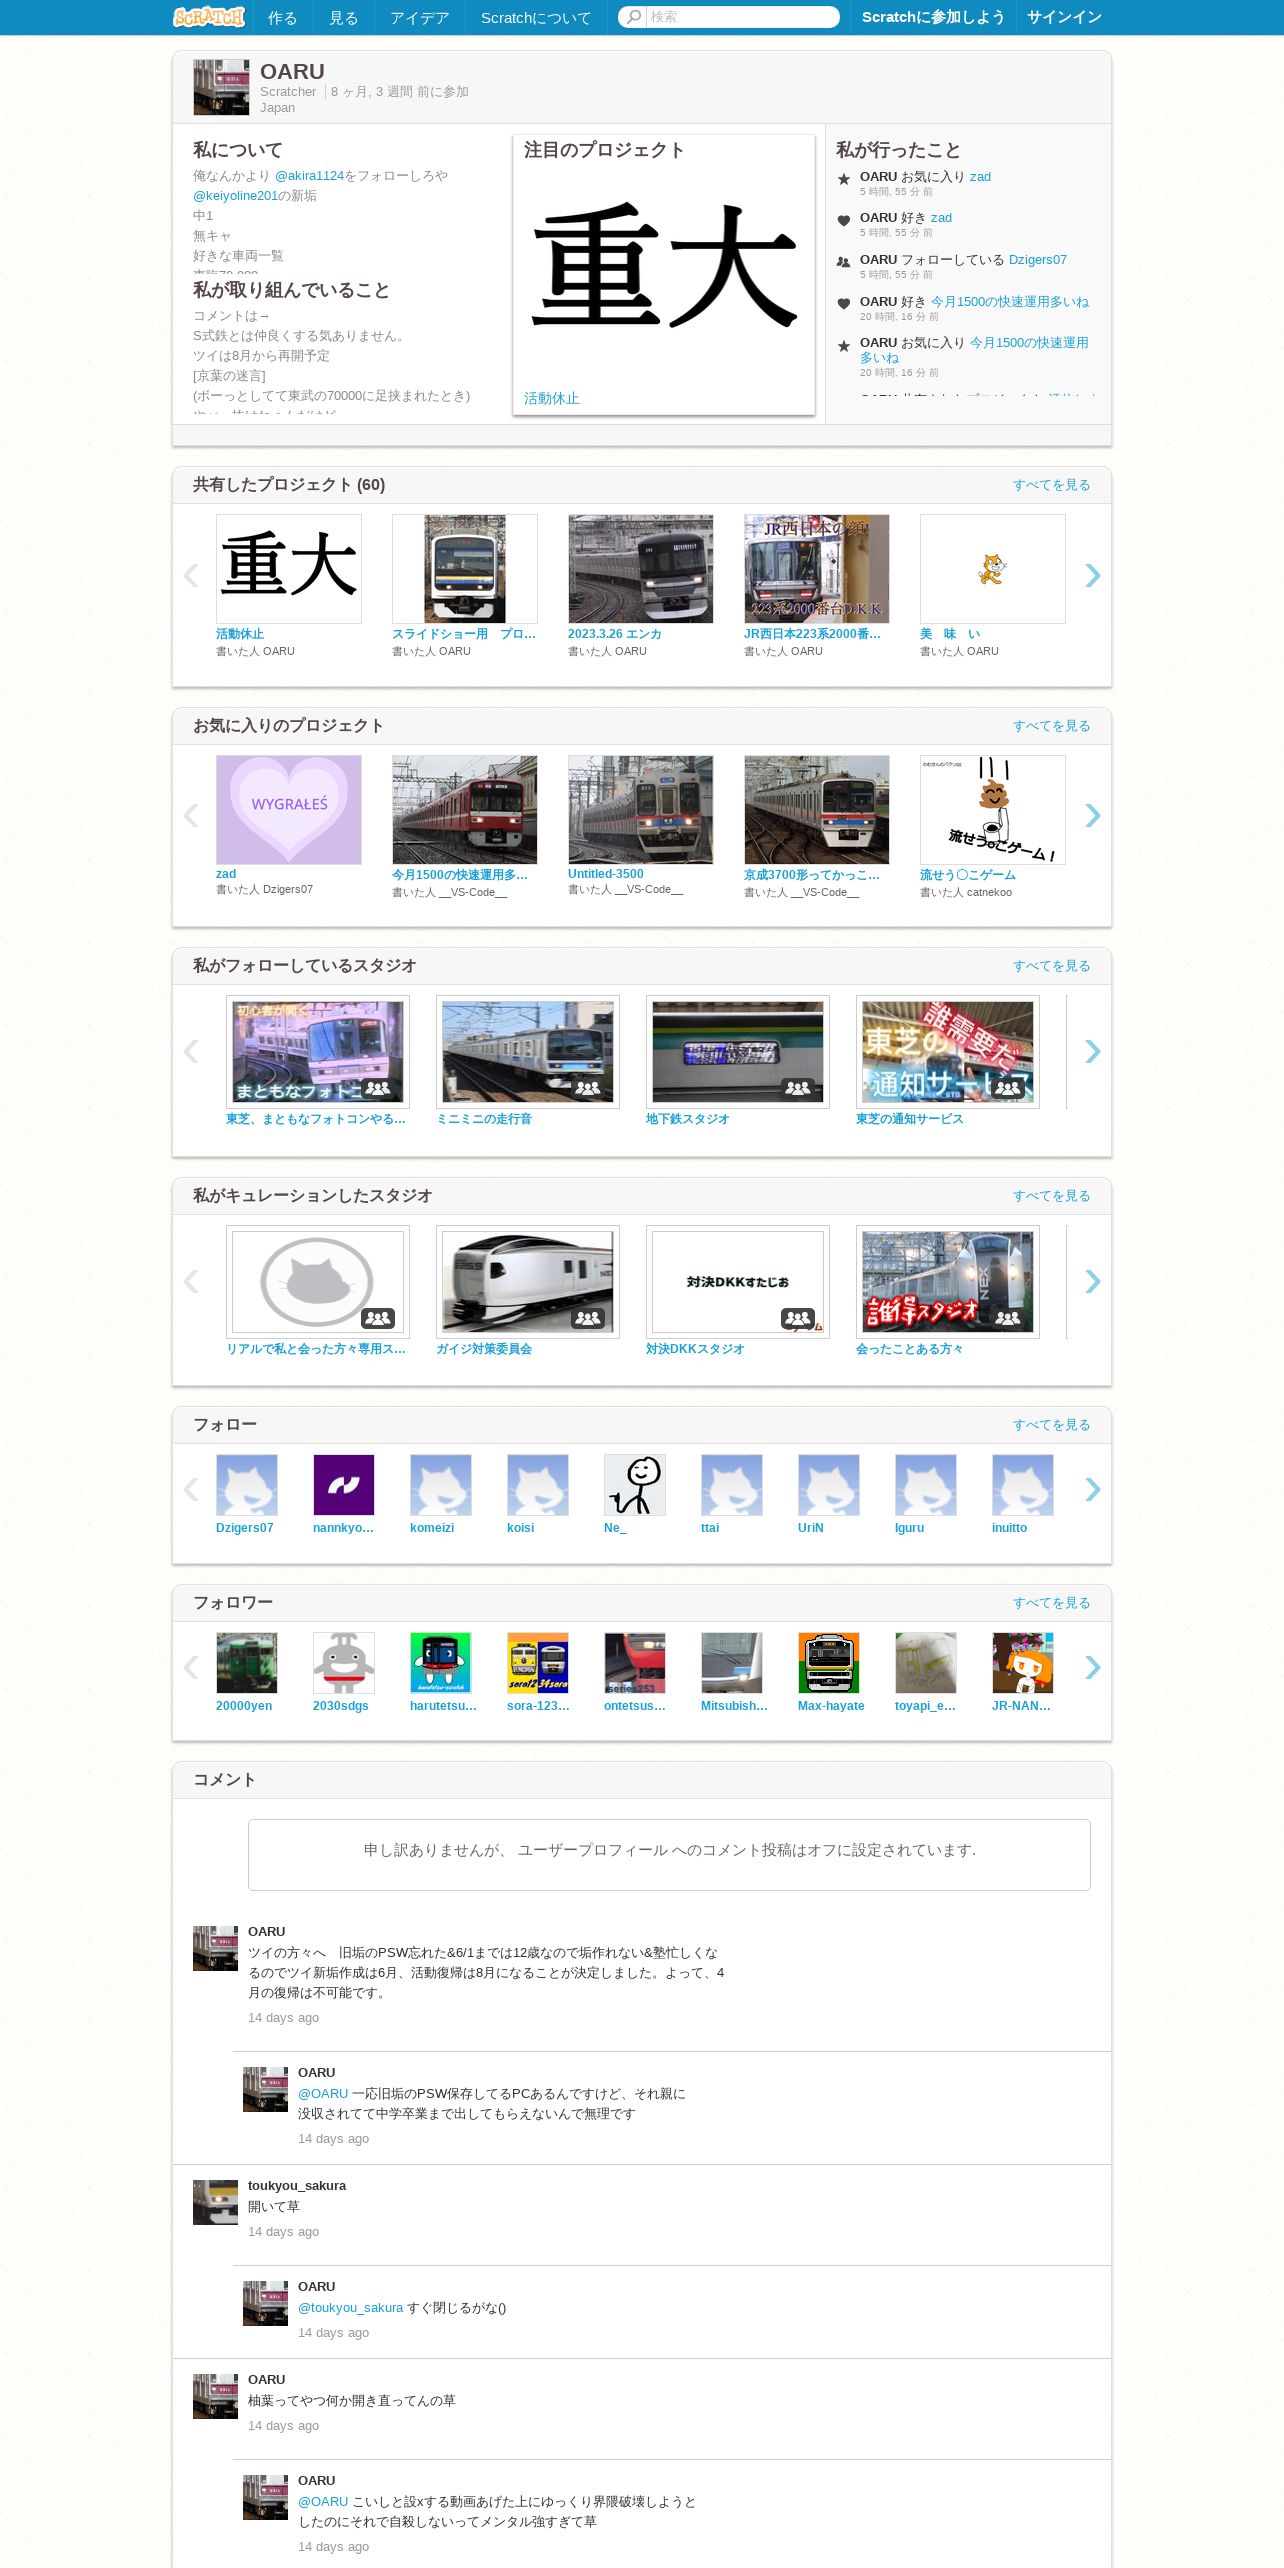Open Dzigers07 link in activity feed
Screen dimensions: 1284x2568
tap(1037, 260)
